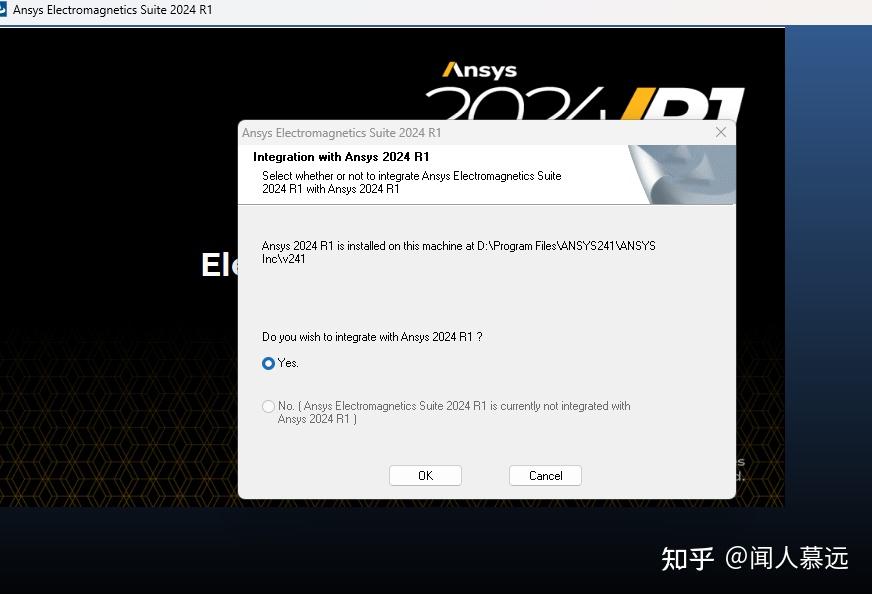Confirm integration by clicking OK
The width and height of the screenshot is (872, 594).
click(425, 475)
